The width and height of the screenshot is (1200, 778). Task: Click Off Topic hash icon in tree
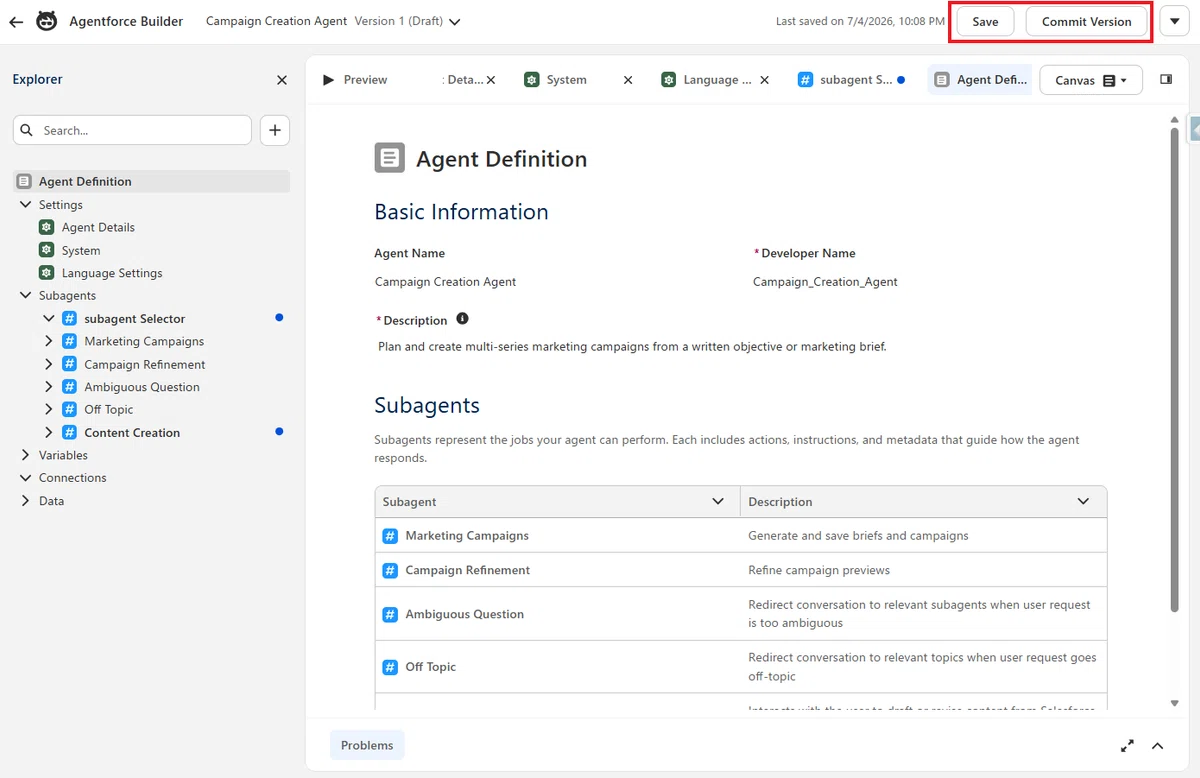click(x=69, y=409)
